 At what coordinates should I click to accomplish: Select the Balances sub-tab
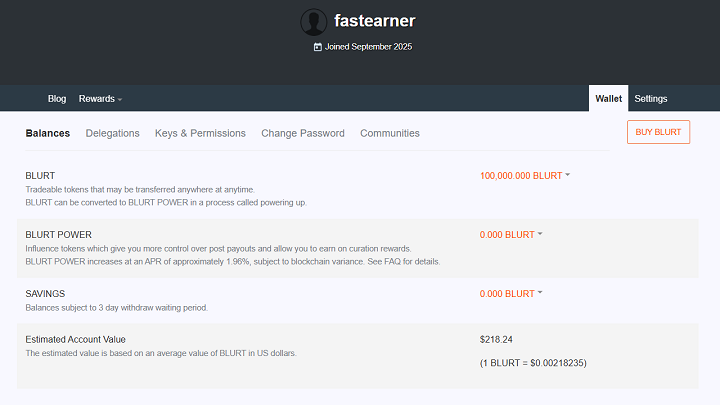pyautogui.click(x=48, y=133)
